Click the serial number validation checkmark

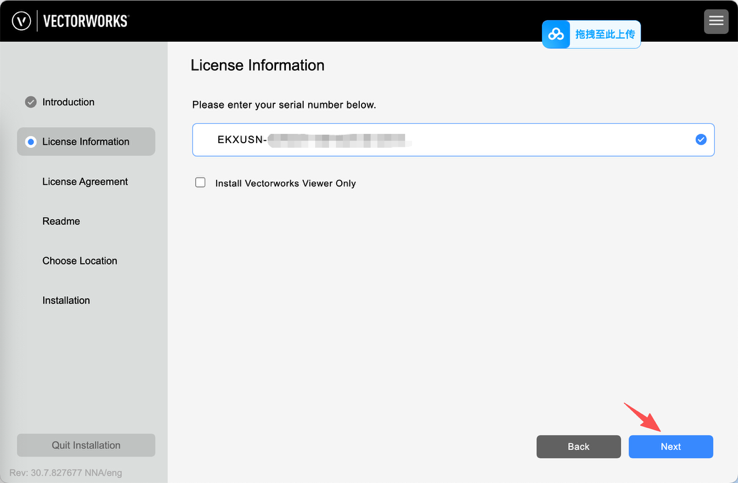tap(700, 140)
